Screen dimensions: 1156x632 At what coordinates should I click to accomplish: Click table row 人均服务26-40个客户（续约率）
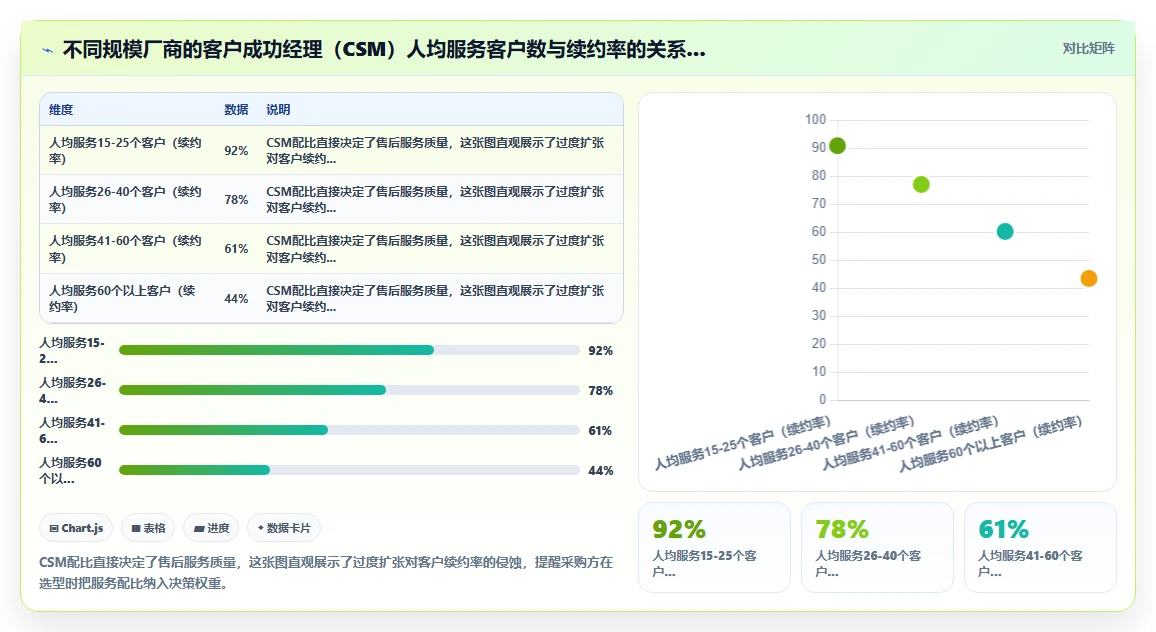331,199
